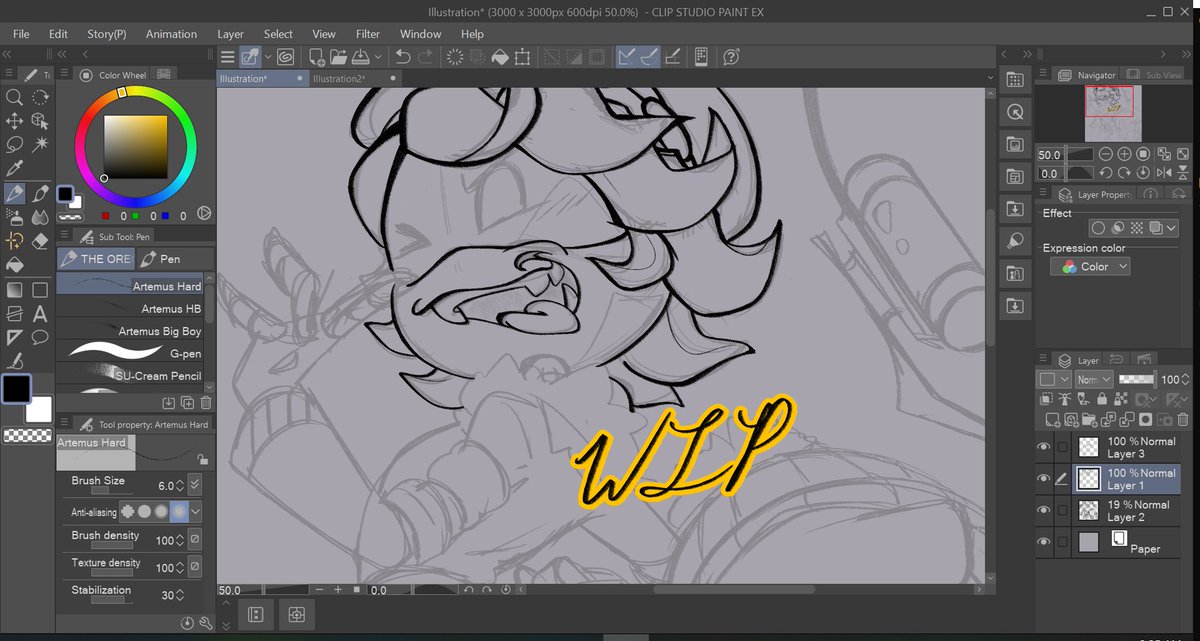1200x641 pixels.
Task: Click the layer opacity value field
Action: click(x=1170, y=379)
